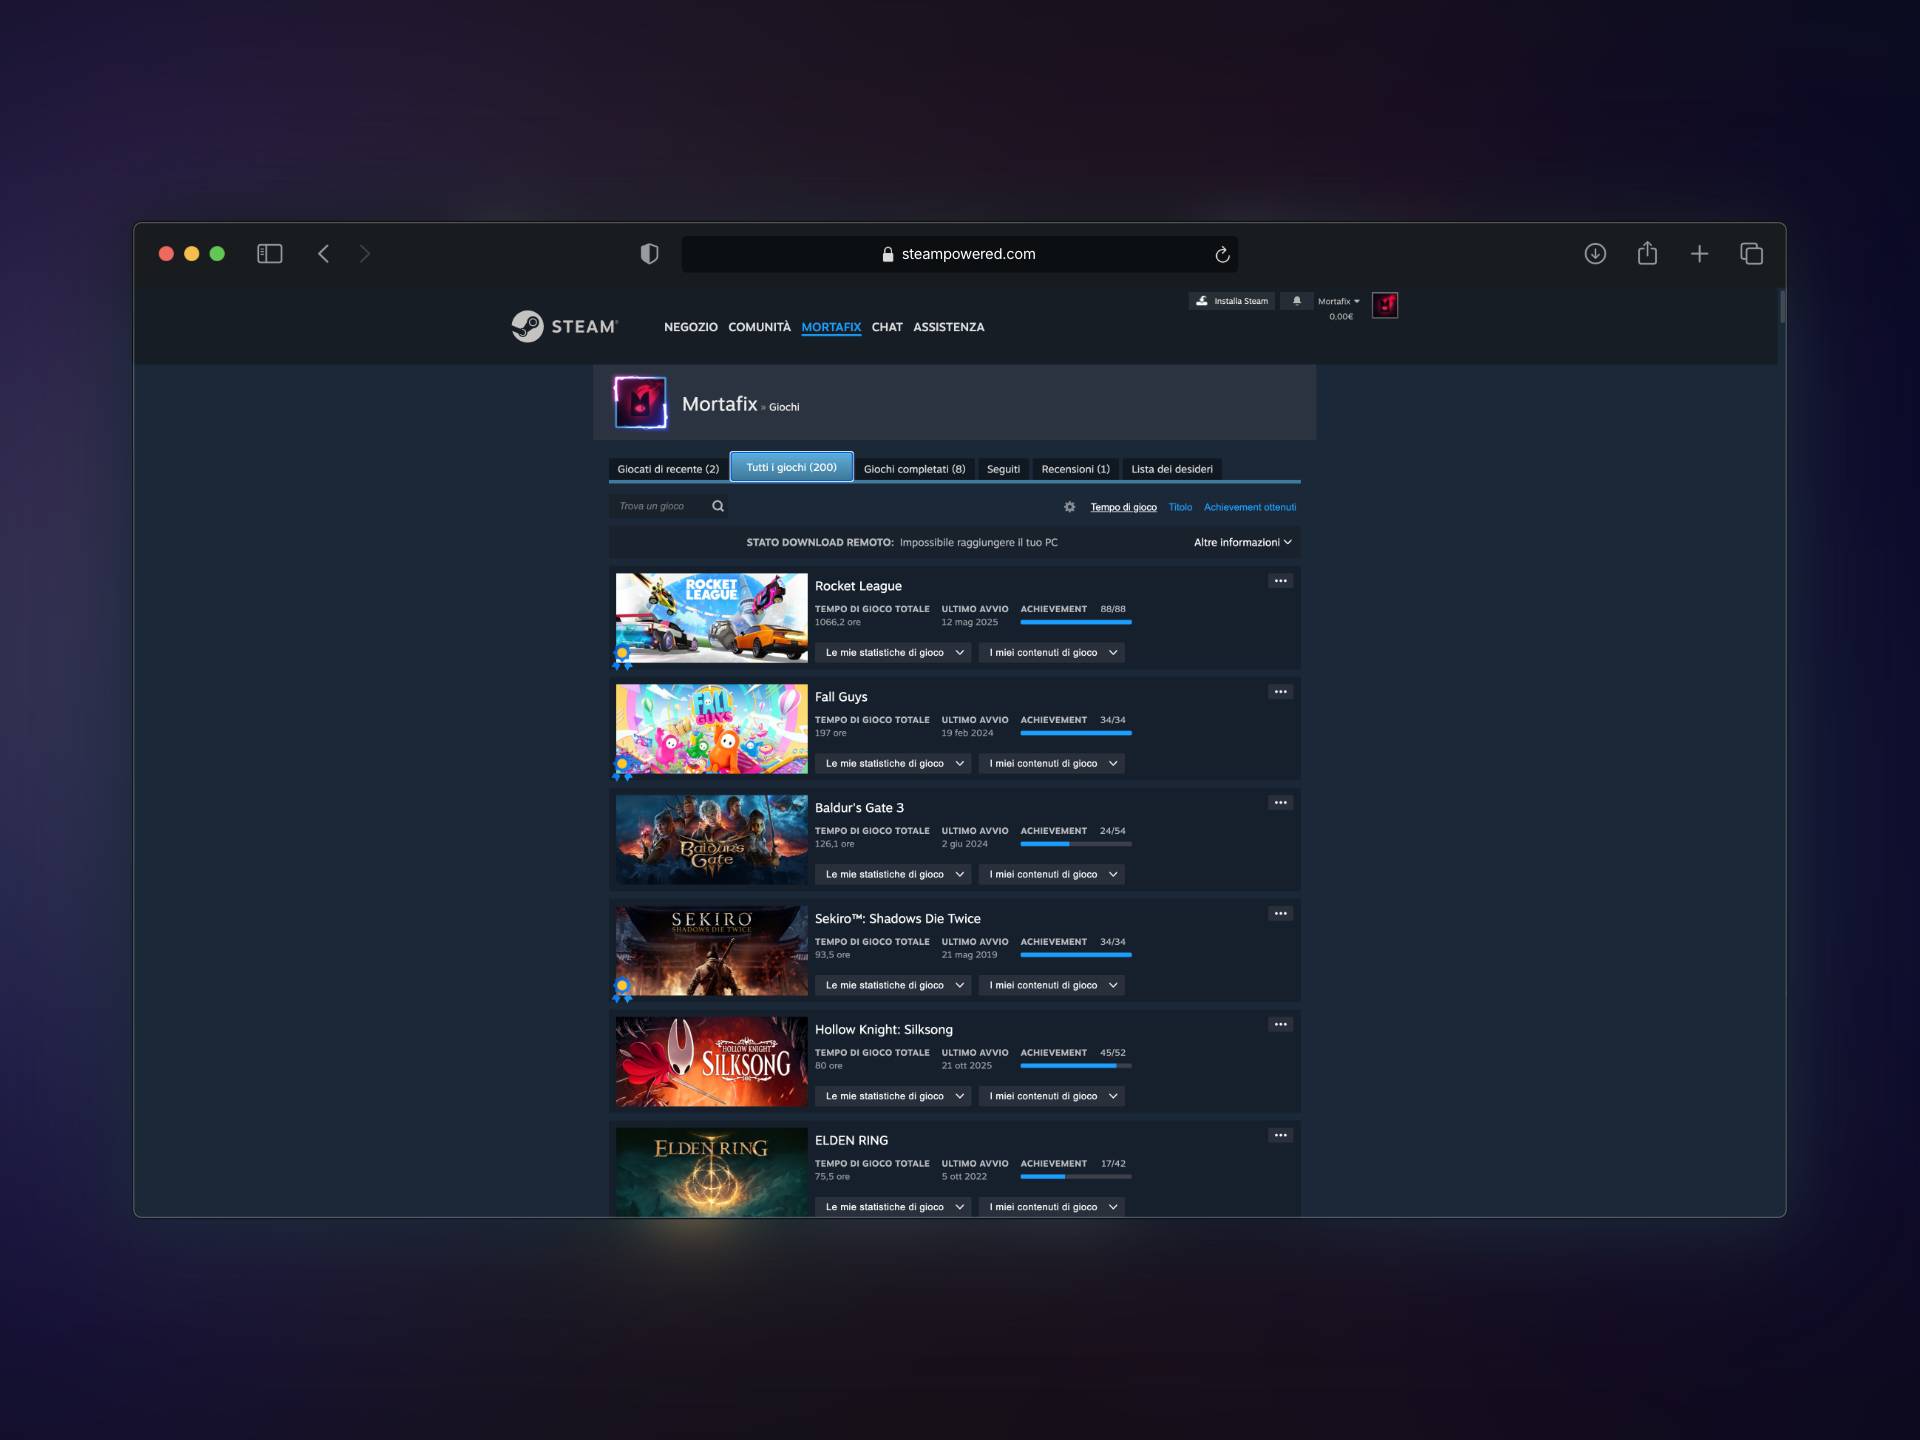Click the Silksong achievement progress bar

click(x=1076, y=1066)
